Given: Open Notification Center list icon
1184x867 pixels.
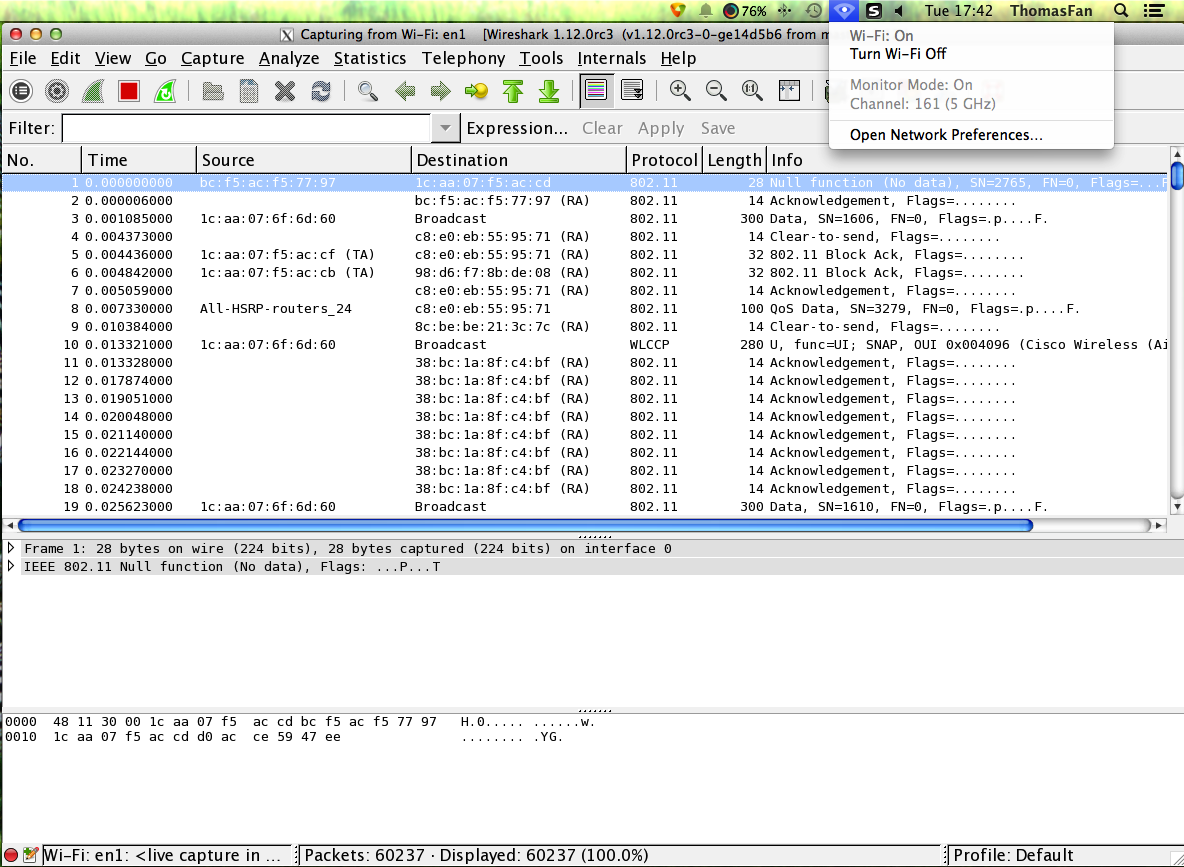Looking at the screenshot, I should (1154, 11).
